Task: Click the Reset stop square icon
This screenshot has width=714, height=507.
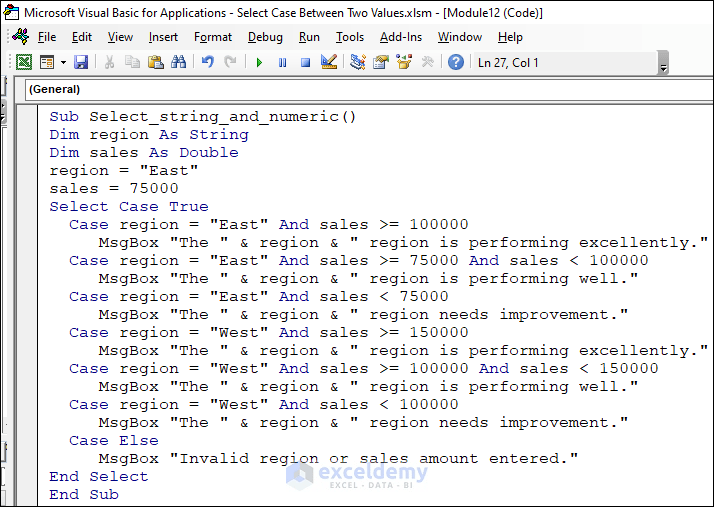Action: coord(306,62)
